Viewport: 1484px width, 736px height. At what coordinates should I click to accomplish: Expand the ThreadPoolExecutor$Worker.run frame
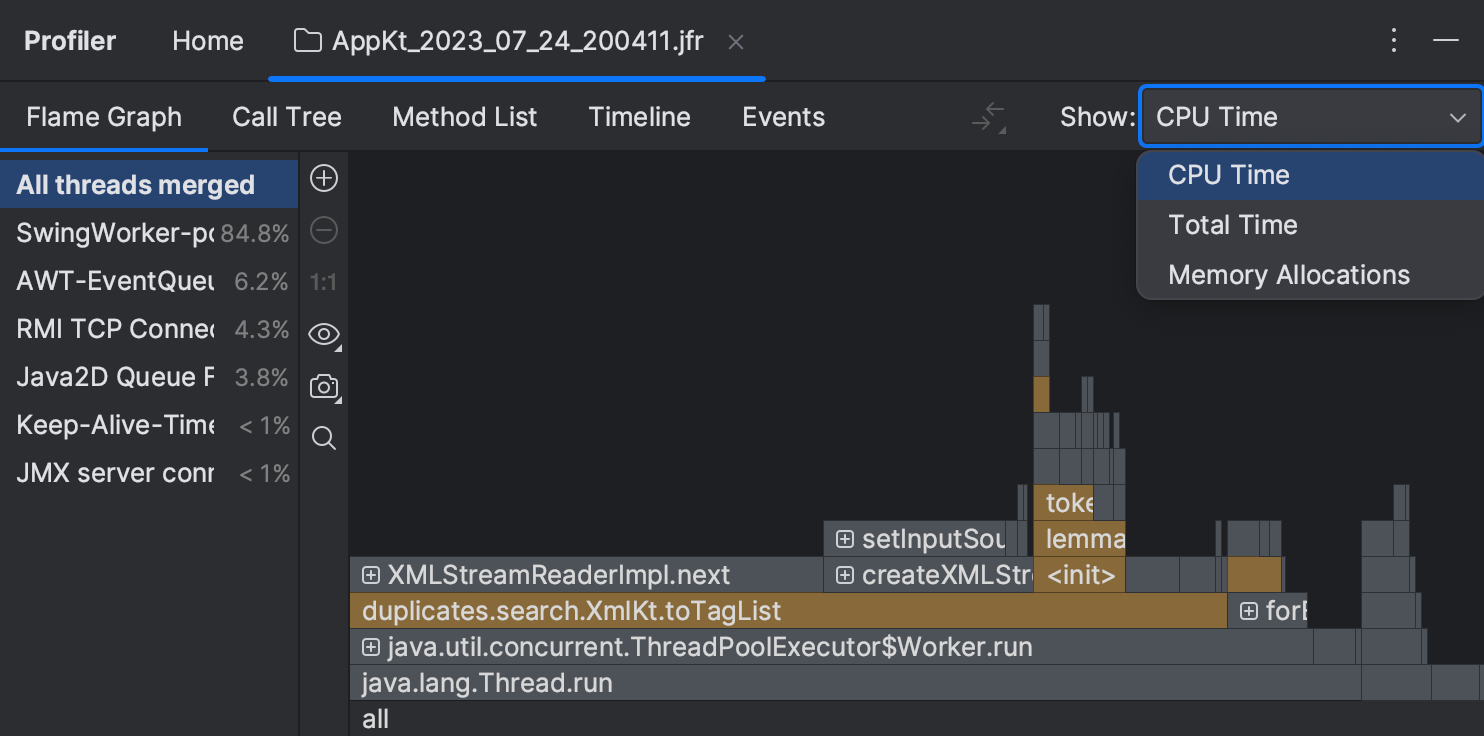pyautogui.click(x=370, y=646)
